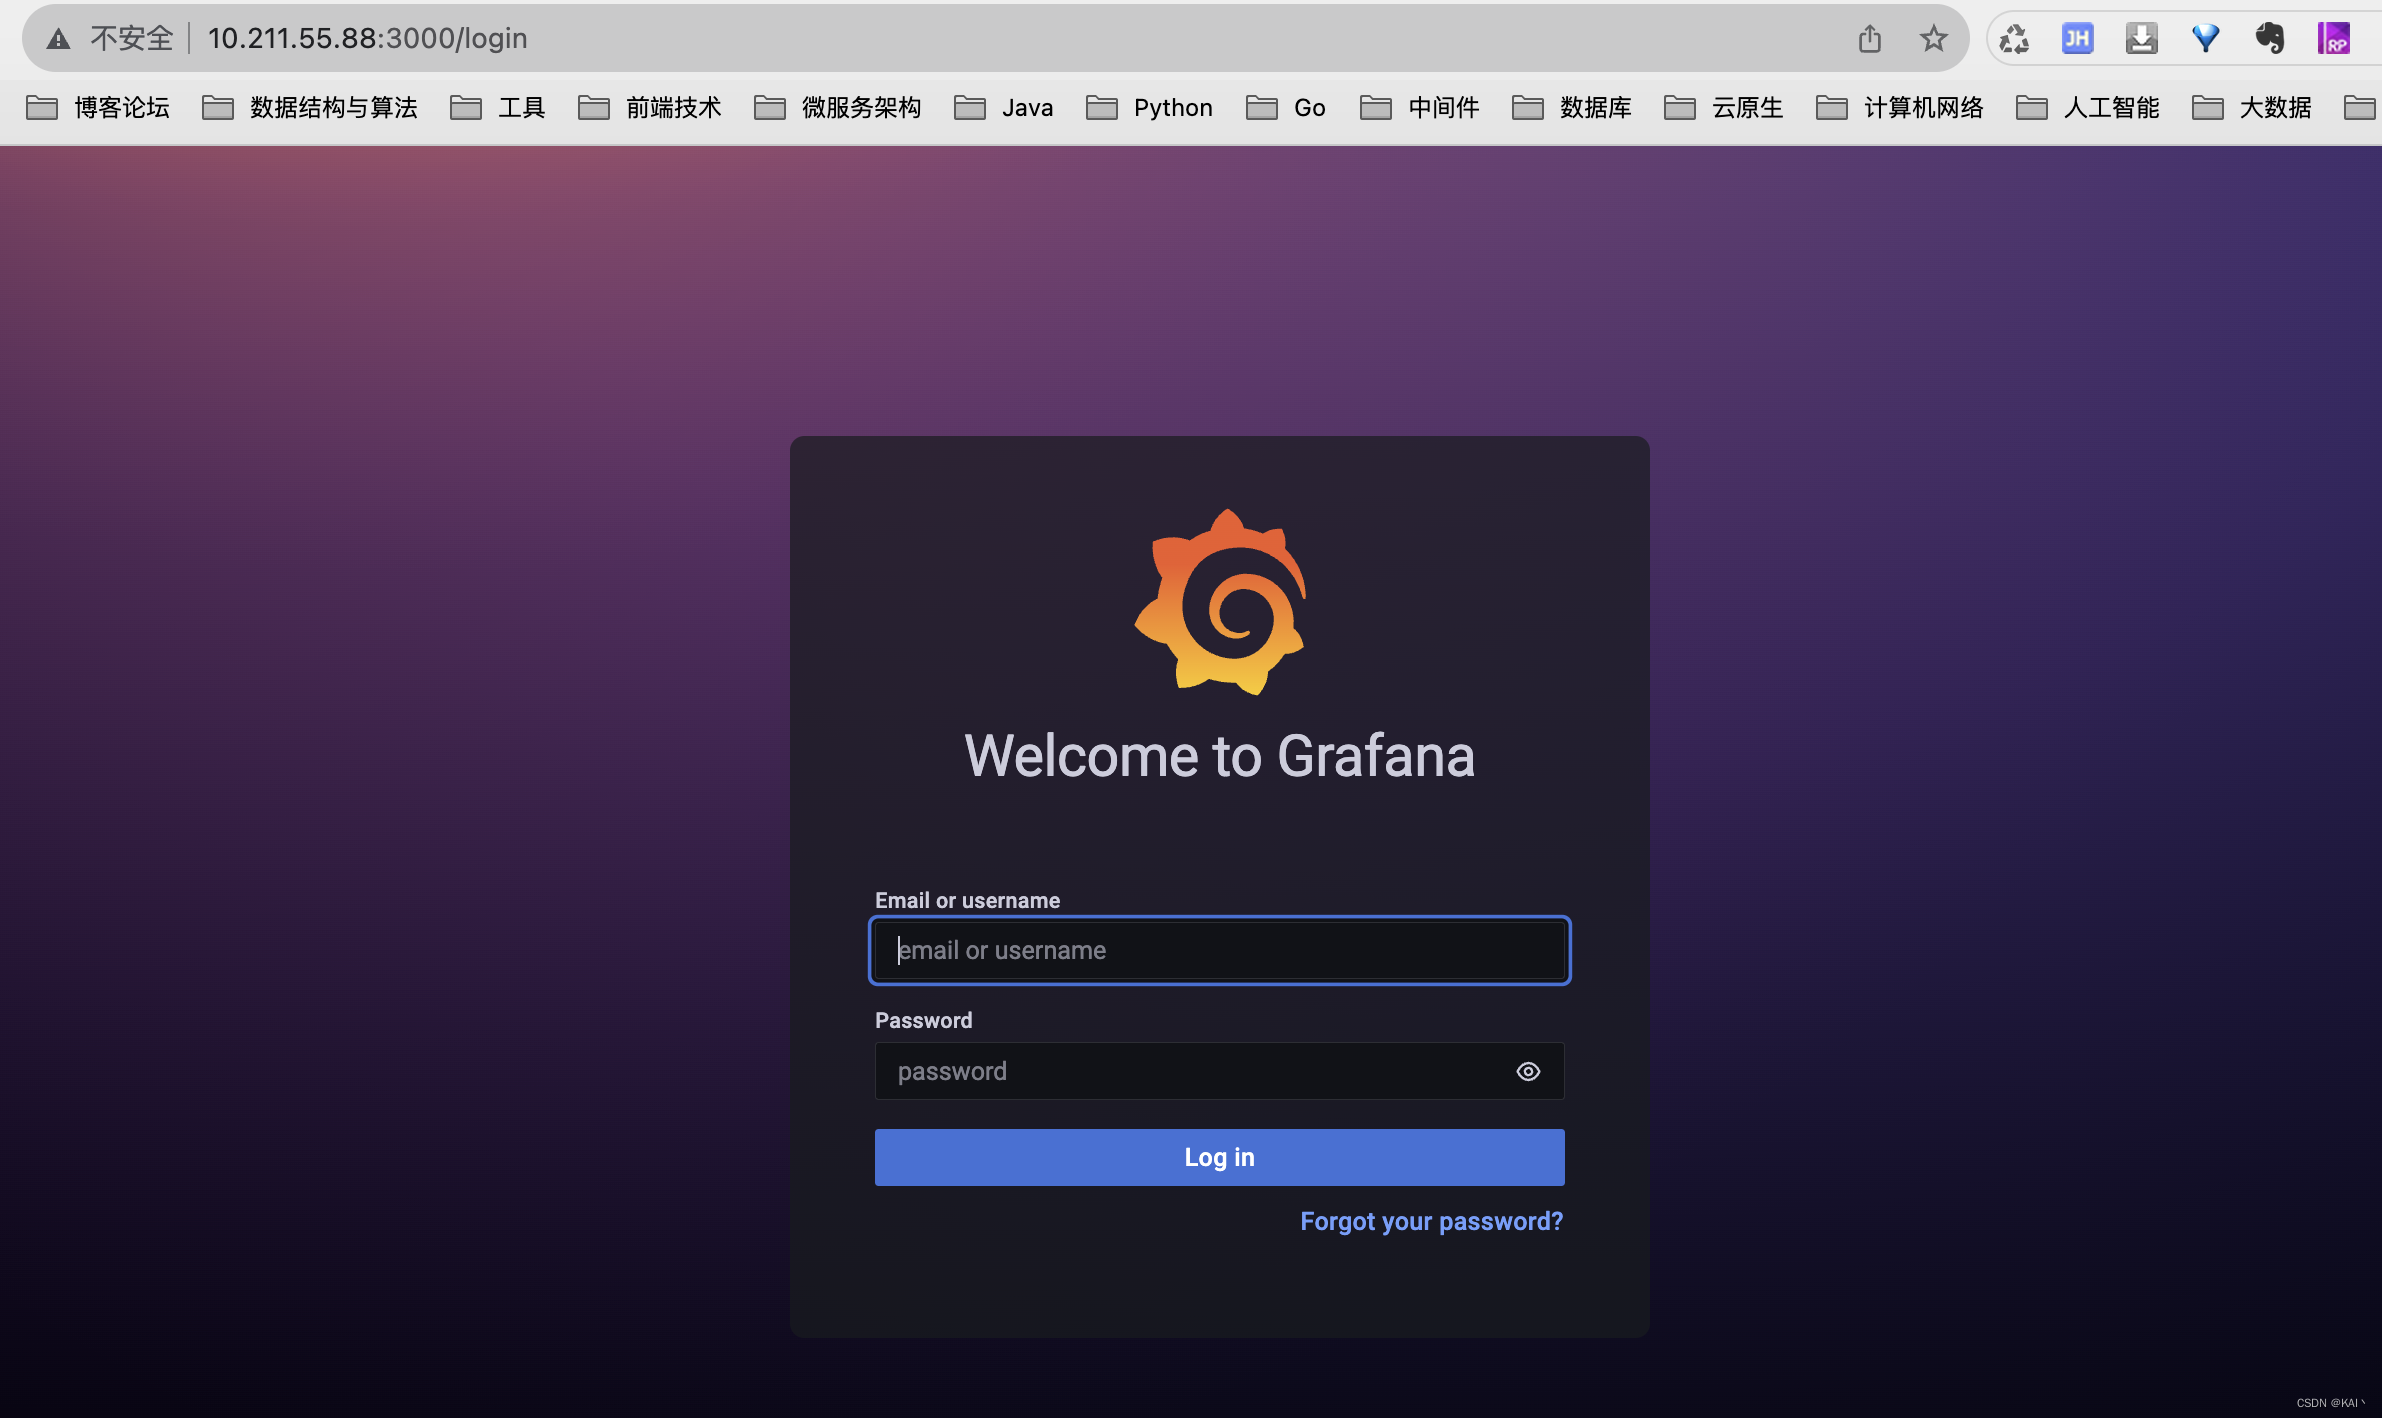
Task: Open 中间件 bookmark folder
Action: coord(1420,107)
